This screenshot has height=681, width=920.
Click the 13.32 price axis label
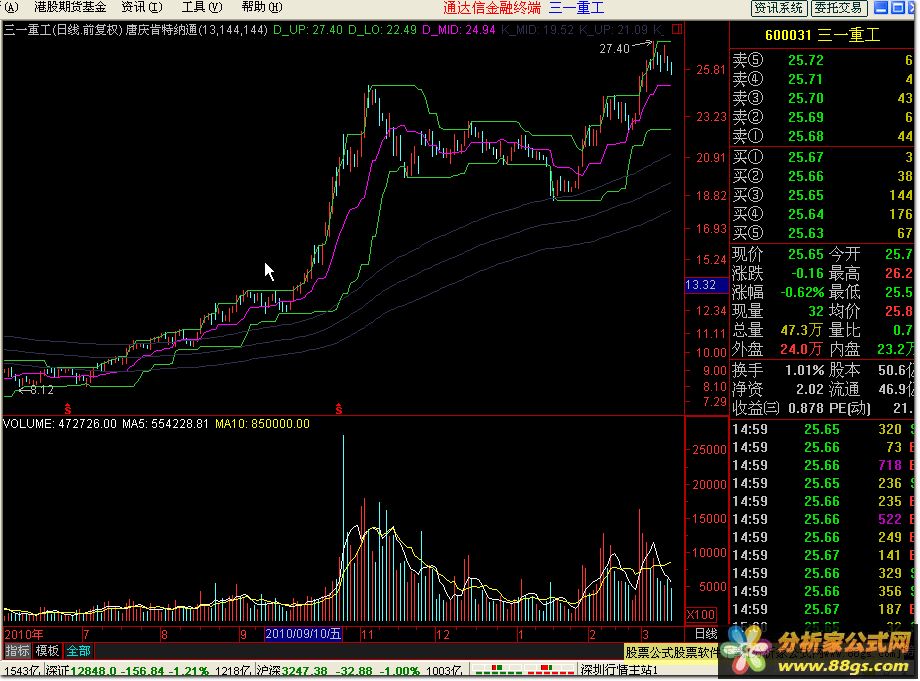click(706, 285)
